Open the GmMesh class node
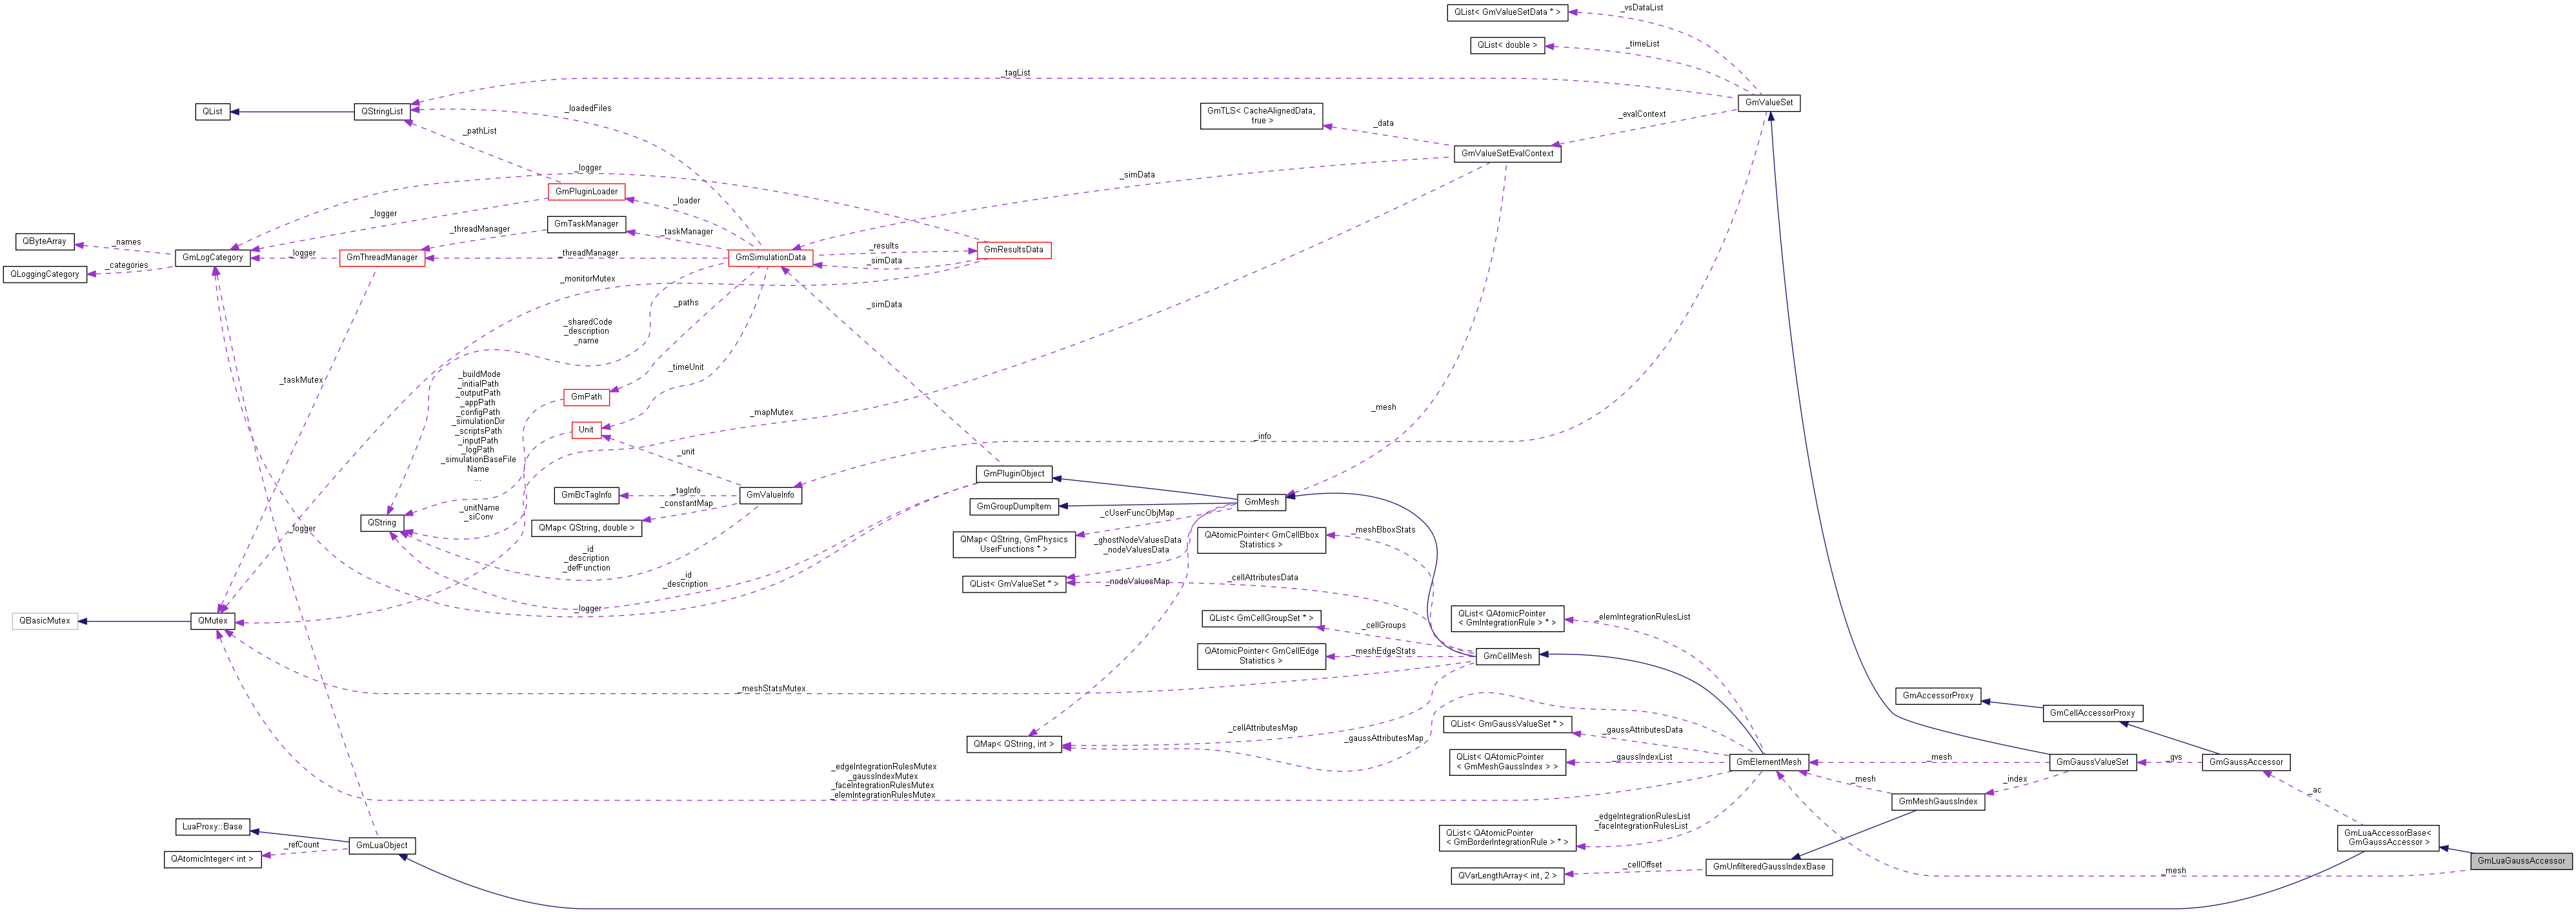This screenshot has height=912, width=2576. click(1263, 501)
